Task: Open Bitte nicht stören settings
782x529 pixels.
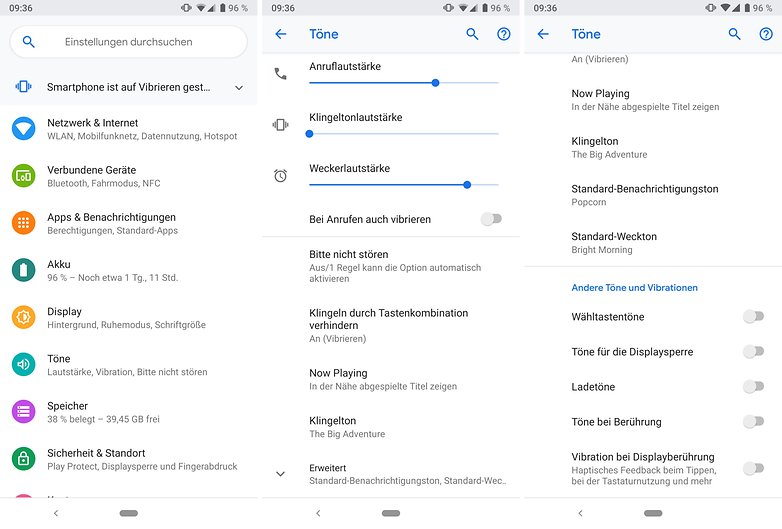Action: pos(391,266)
